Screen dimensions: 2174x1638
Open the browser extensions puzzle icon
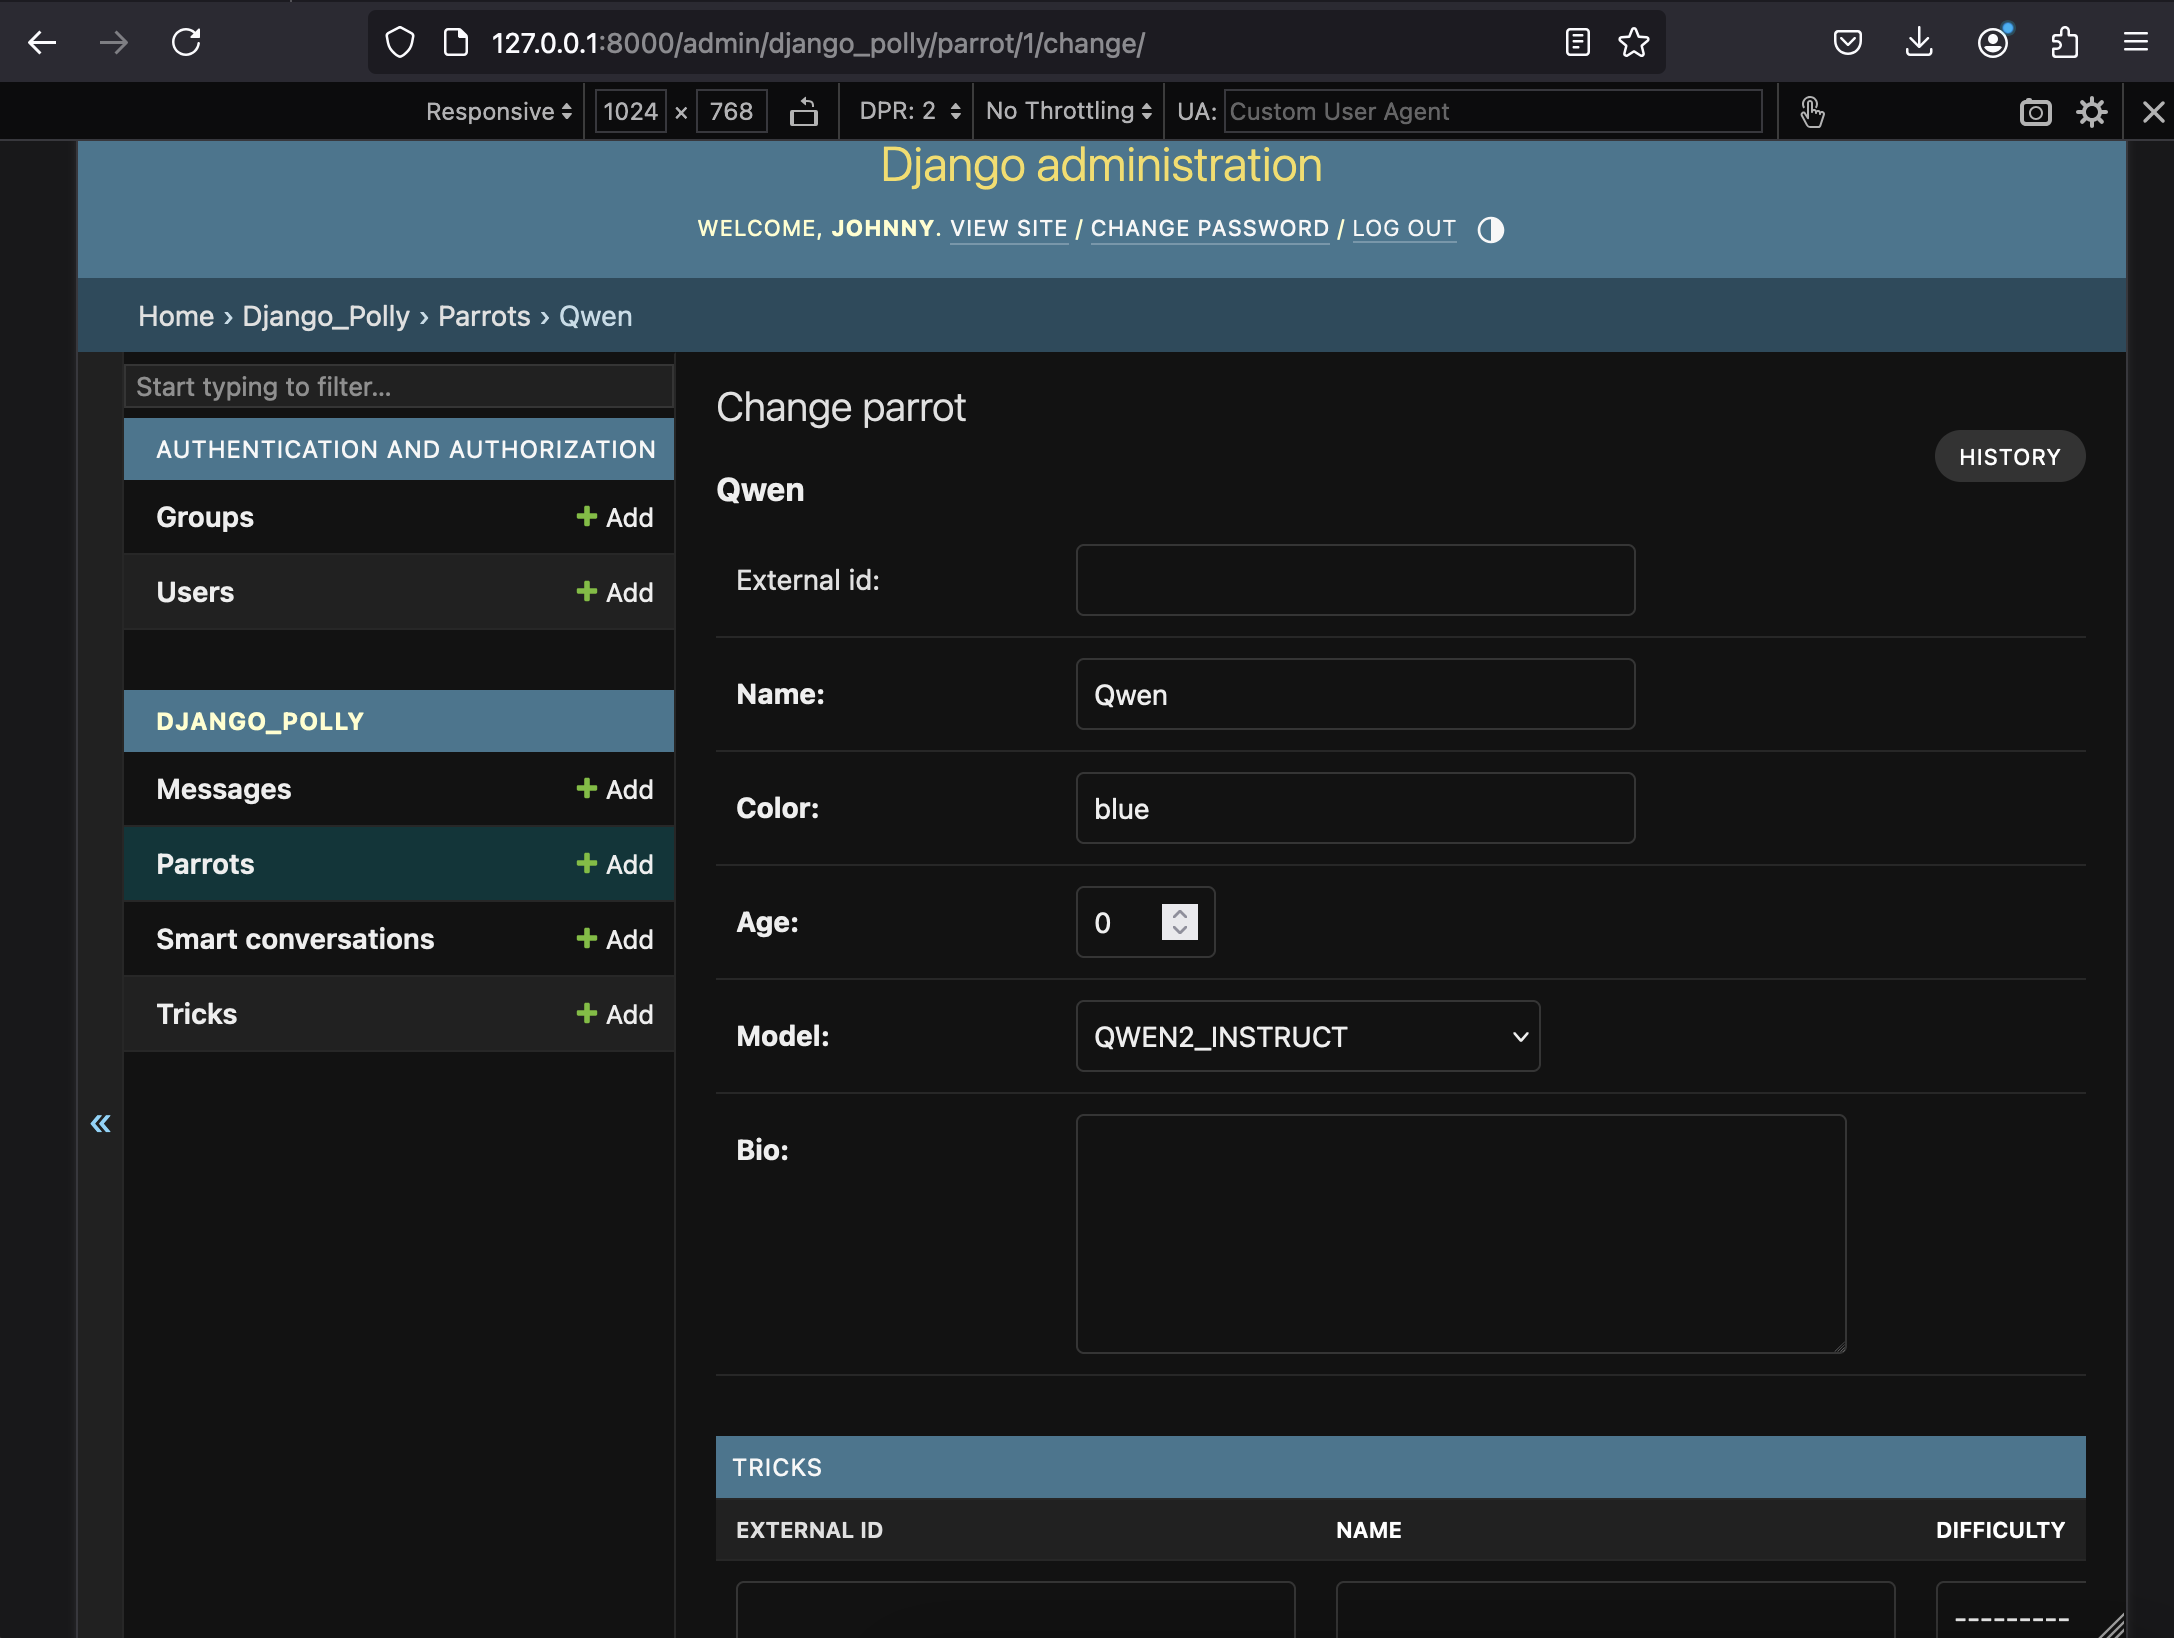click(x=2064, y=43)
